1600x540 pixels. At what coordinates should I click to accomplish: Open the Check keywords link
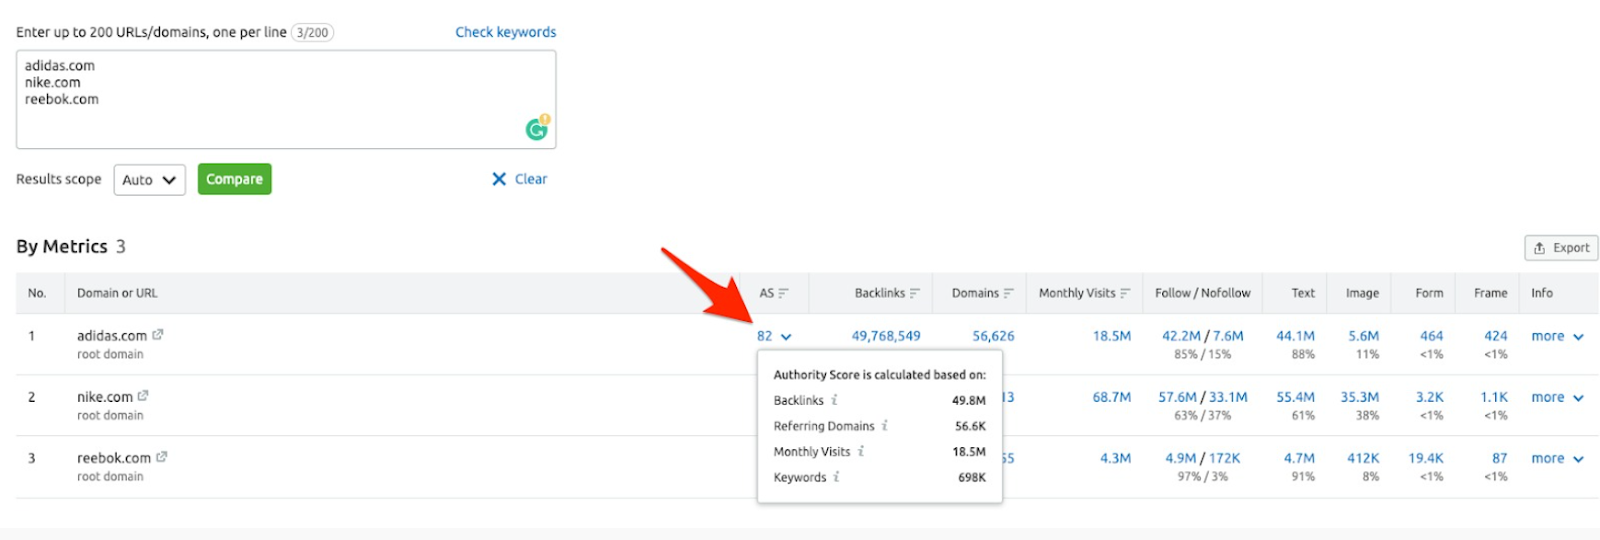[x=505, y=32]
